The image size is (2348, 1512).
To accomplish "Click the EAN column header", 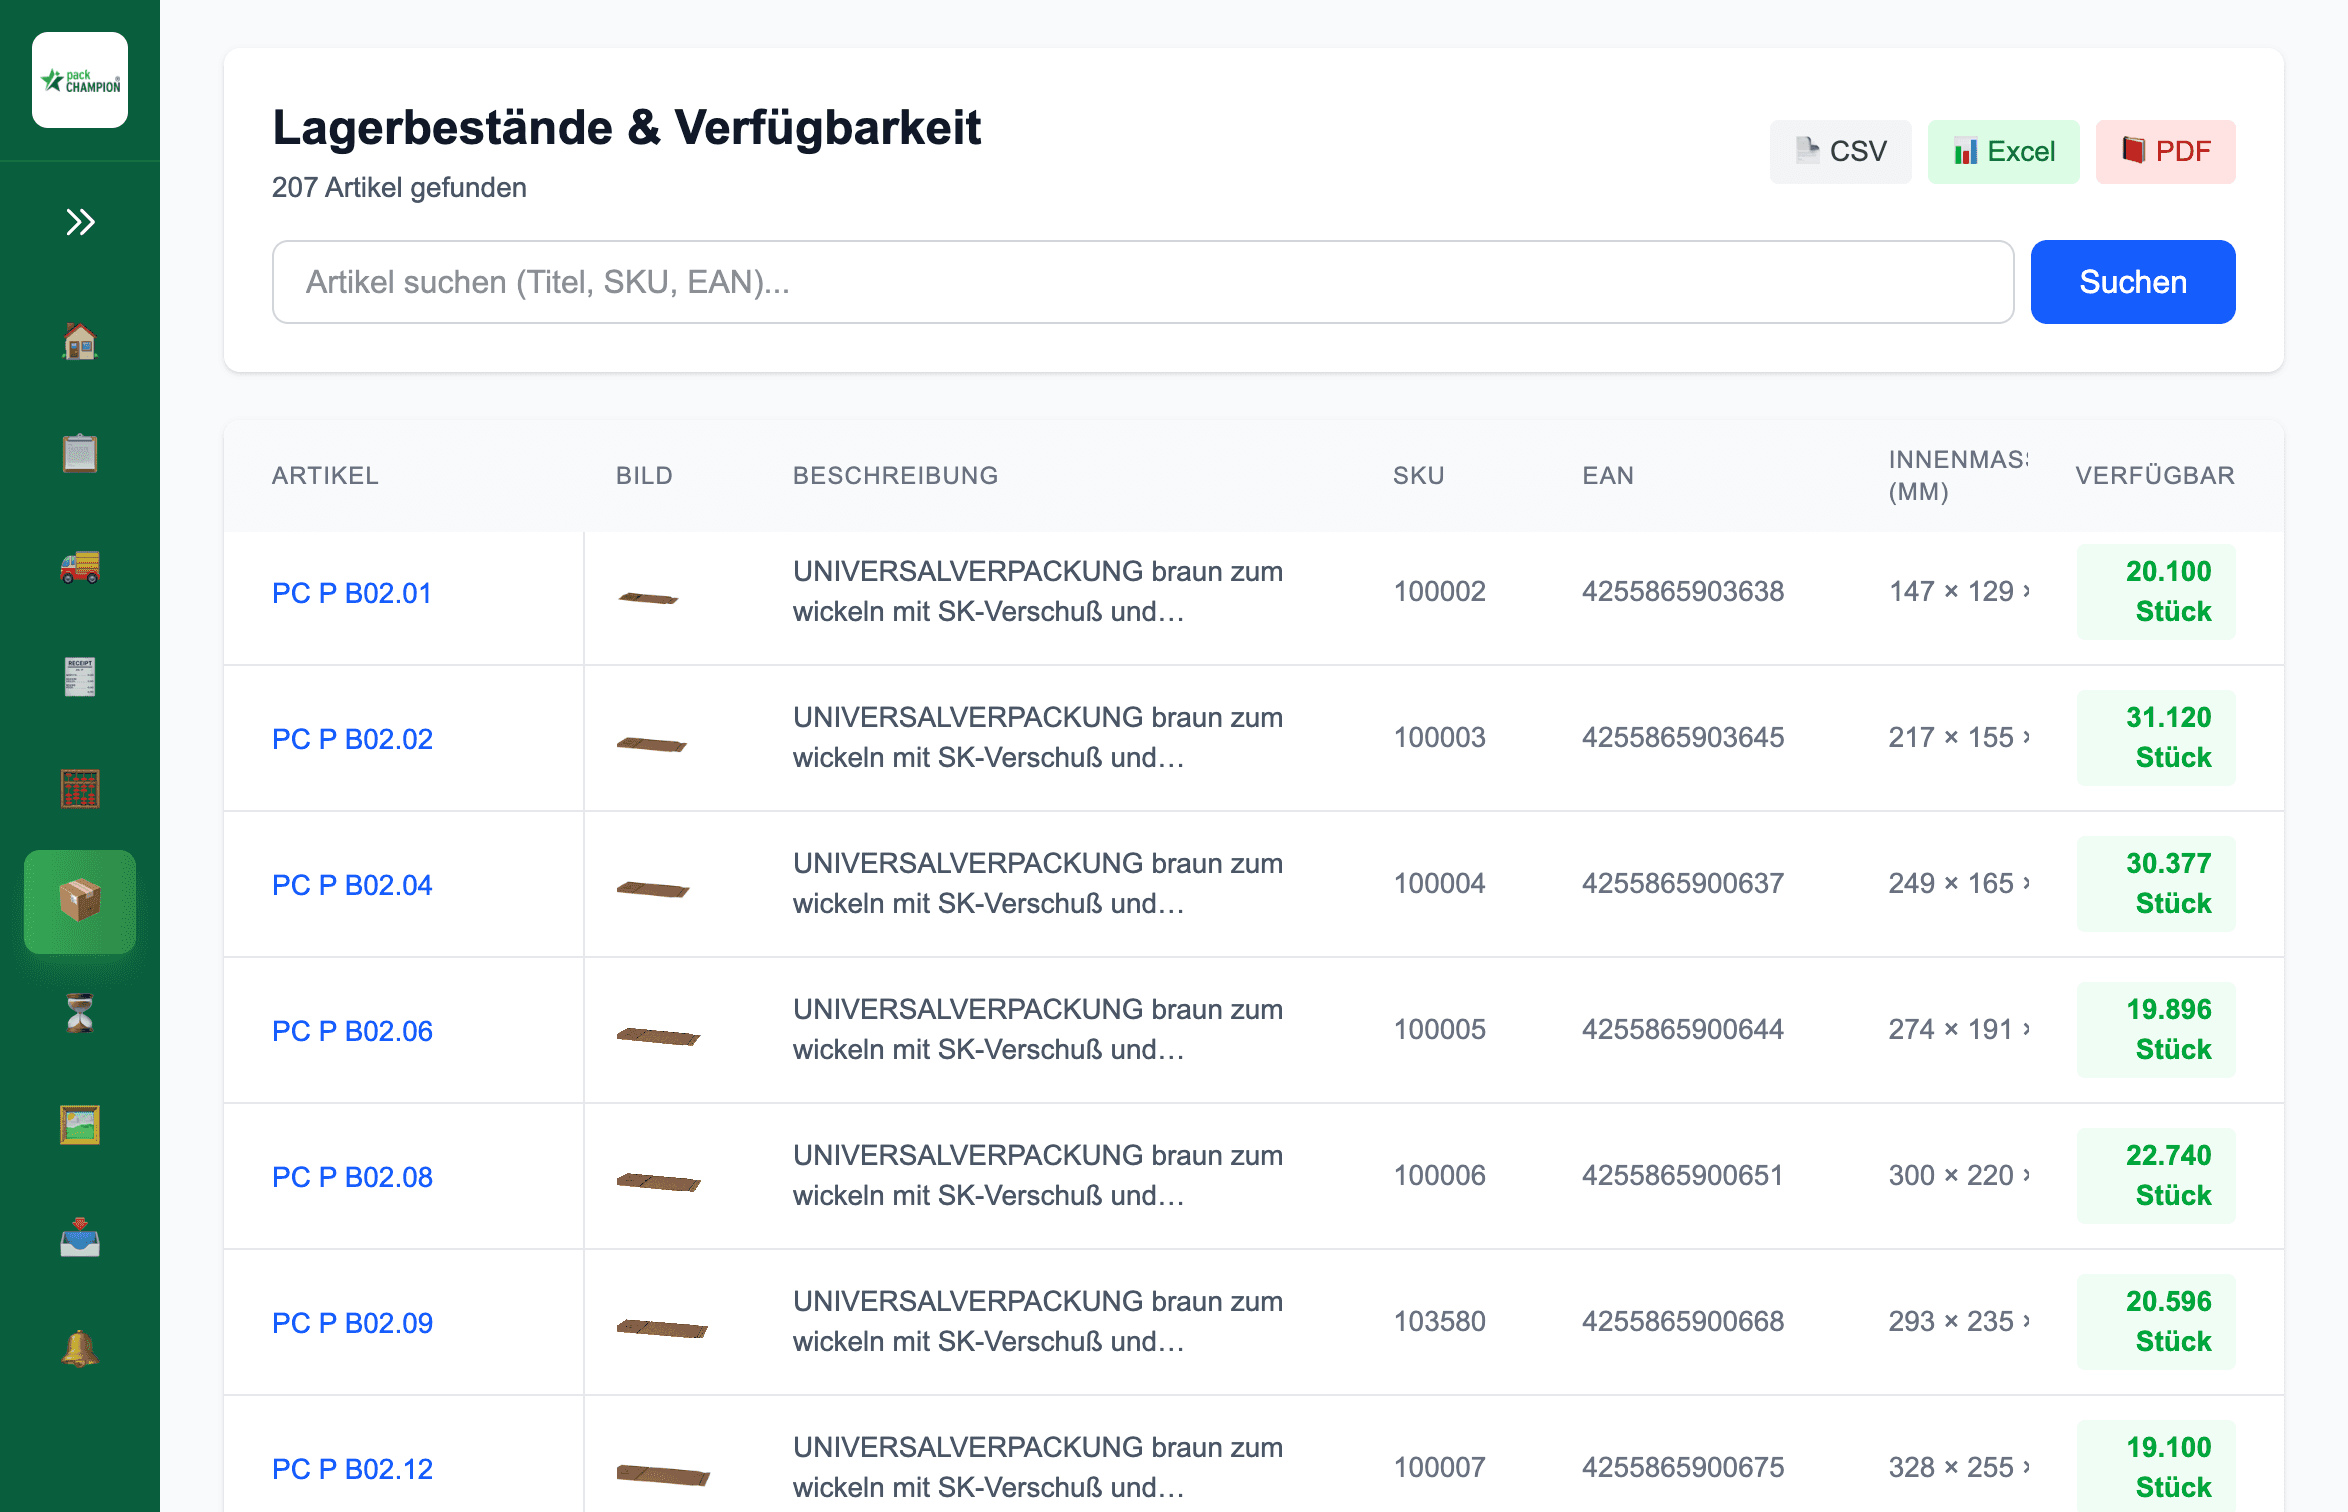I will click(x=1608, y=476).
